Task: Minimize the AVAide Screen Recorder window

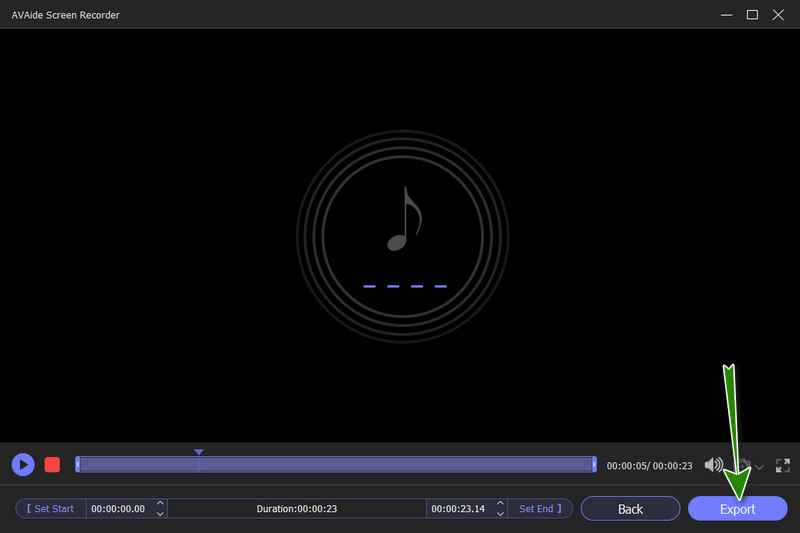Action: [727, 15]
